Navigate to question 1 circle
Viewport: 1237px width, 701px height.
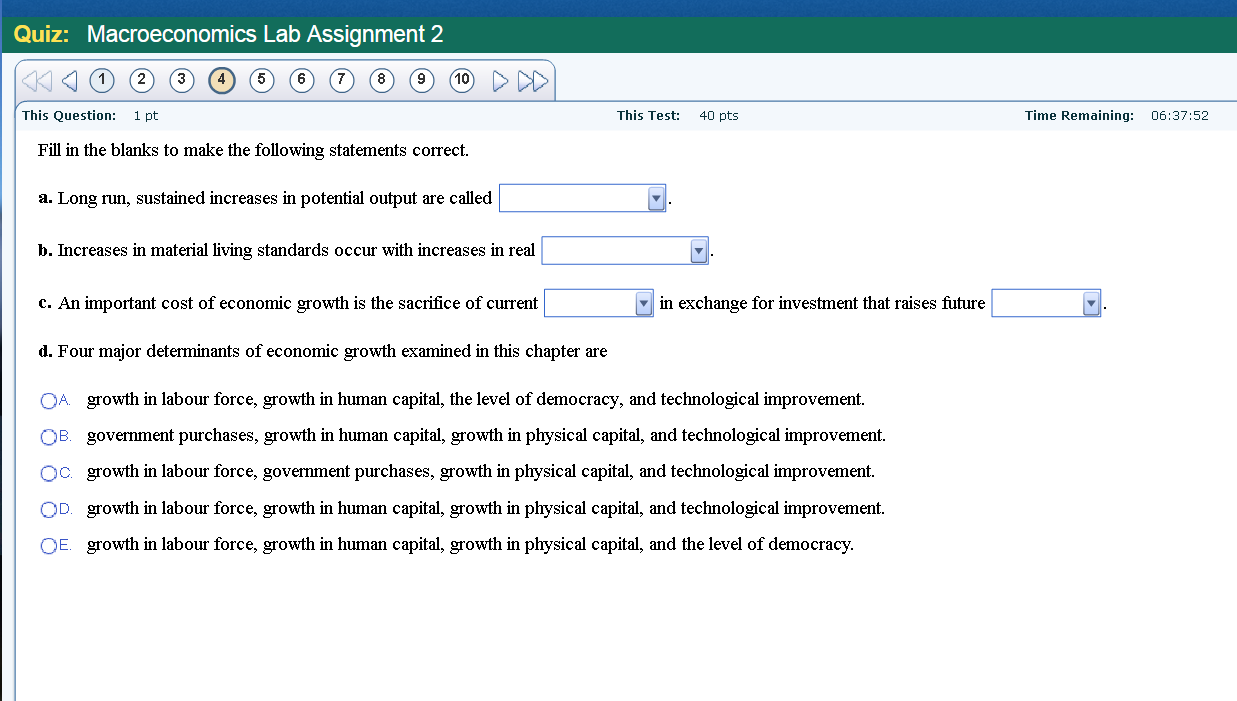[x=101, y=80]
